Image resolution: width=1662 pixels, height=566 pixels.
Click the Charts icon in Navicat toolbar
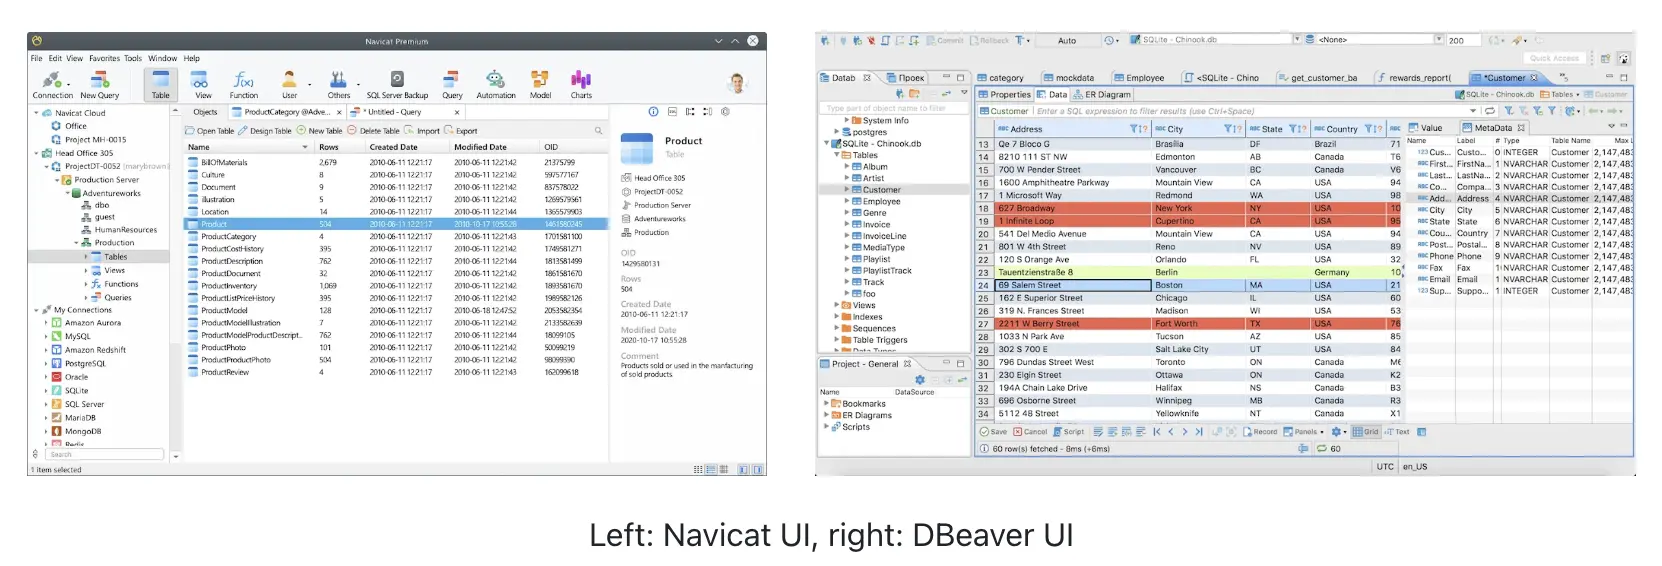[581, 83]
